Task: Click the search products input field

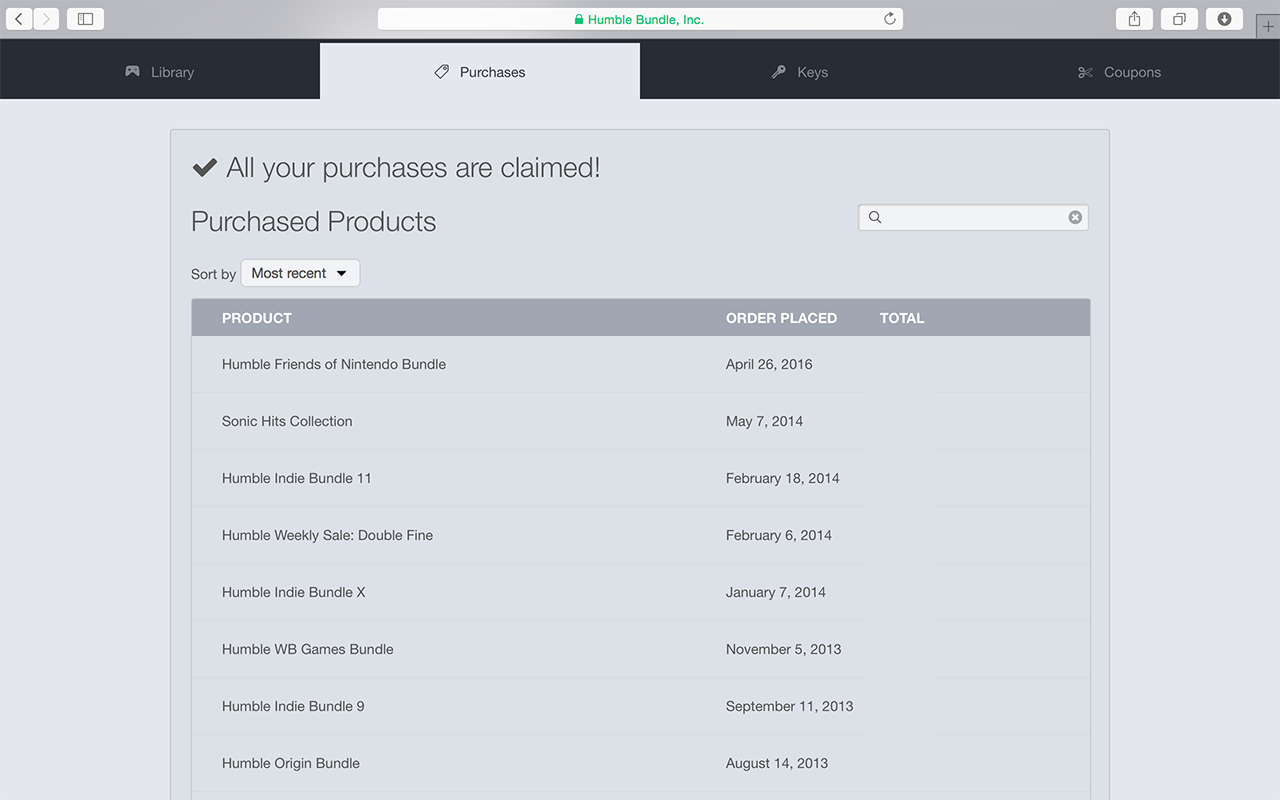Action: (x=973, y=217)
